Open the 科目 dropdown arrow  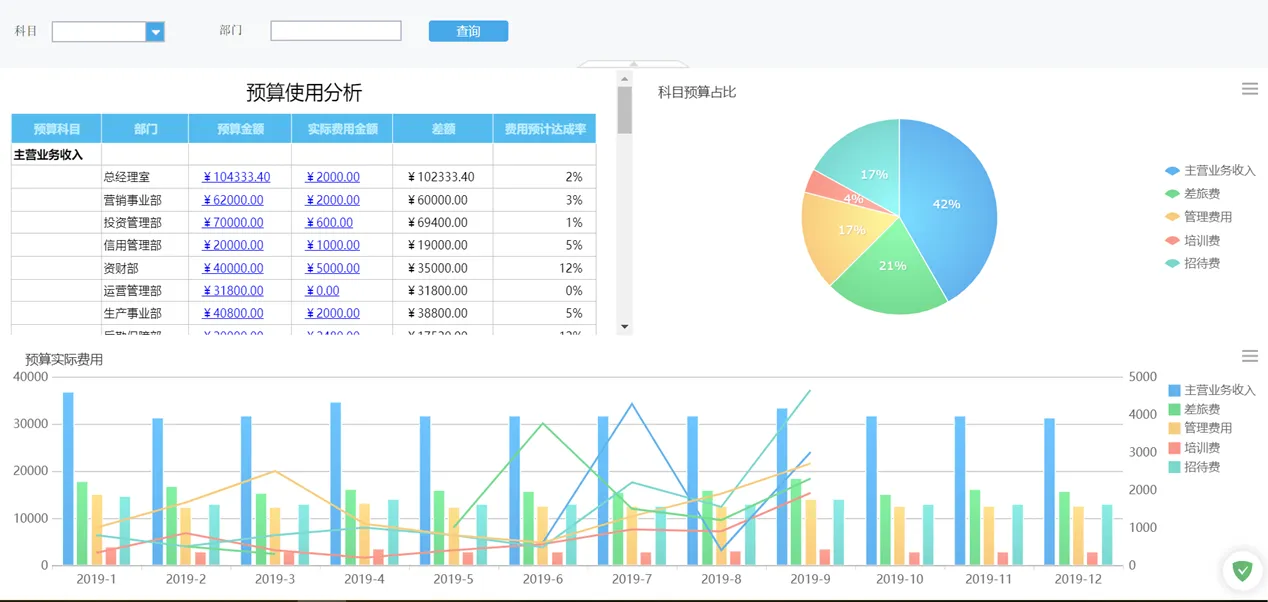[x=155, y=32]
